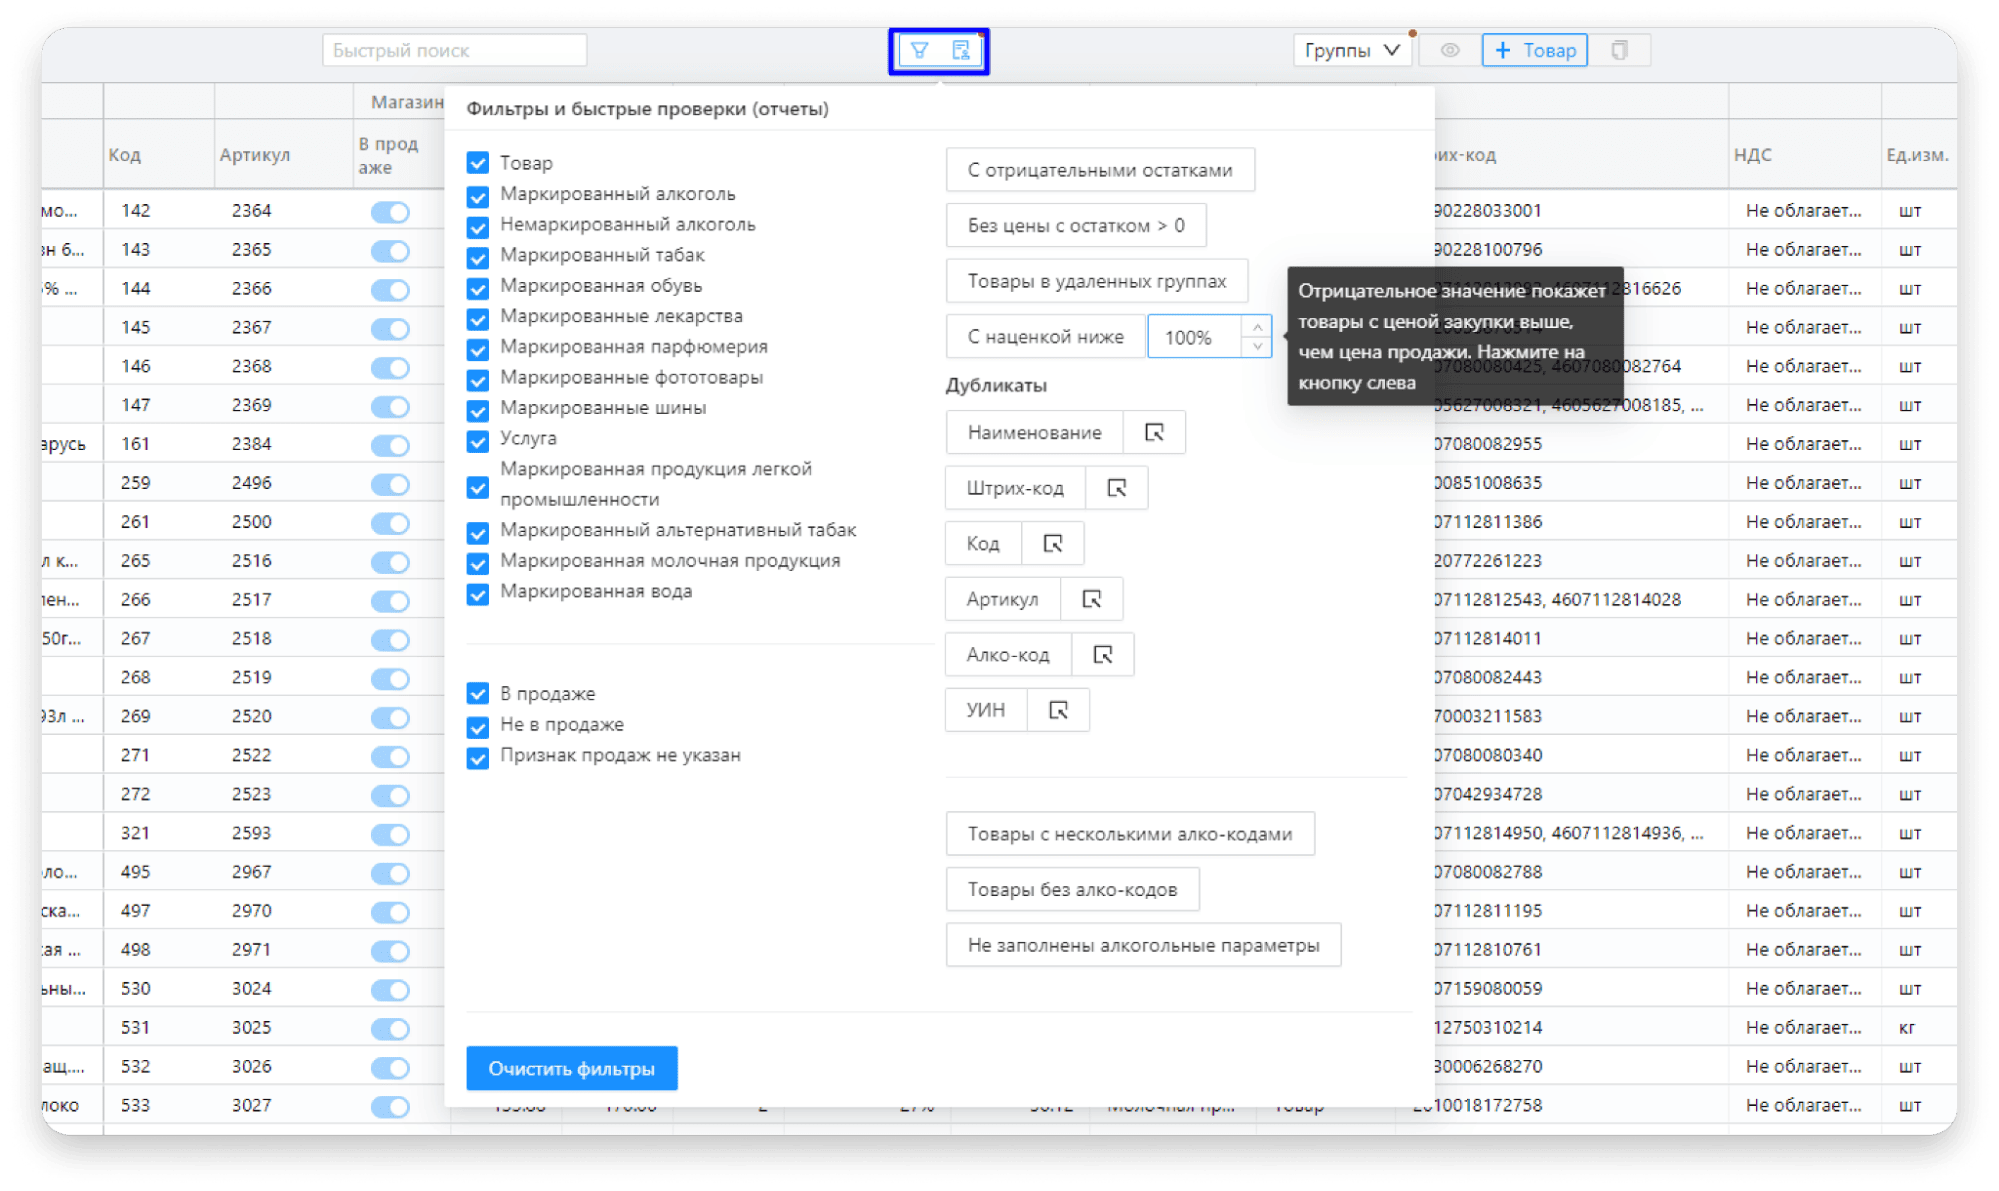Open duplicates by УИН icon
Image resolution: width=1999 pixels, height=1191 pixels.
(1058, 710)
